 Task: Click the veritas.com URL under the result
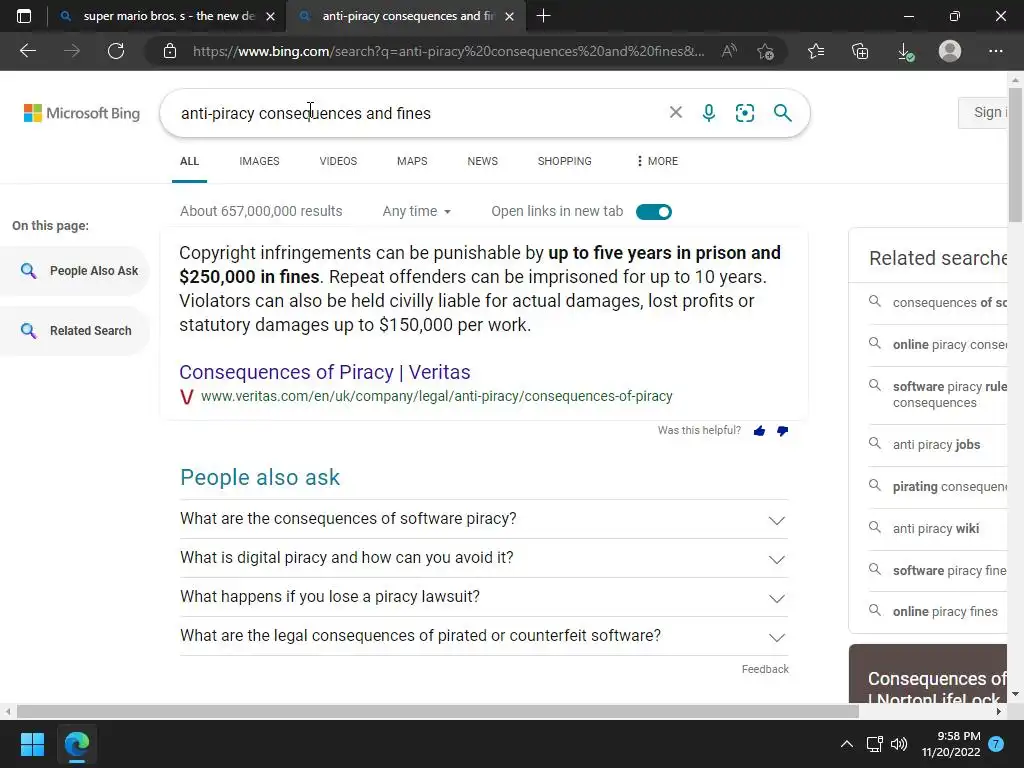[436, 396]
